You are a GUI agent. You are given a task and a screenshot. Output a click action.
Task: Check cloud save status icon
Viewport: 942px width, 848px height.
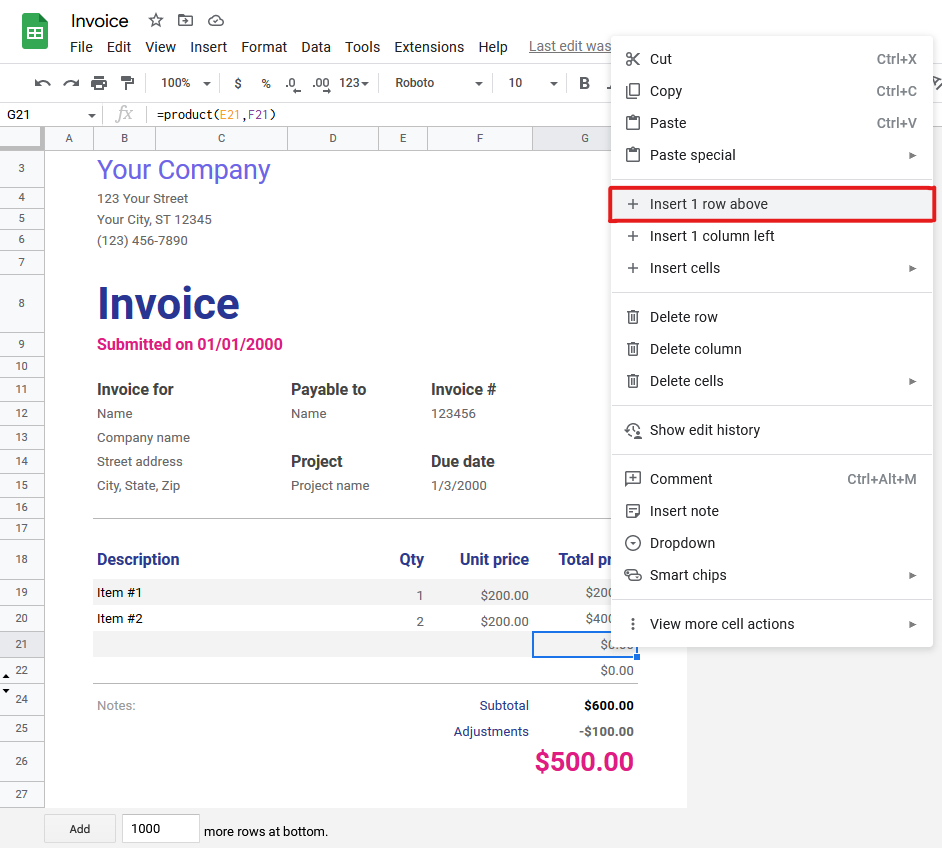[x=216, y=21]
